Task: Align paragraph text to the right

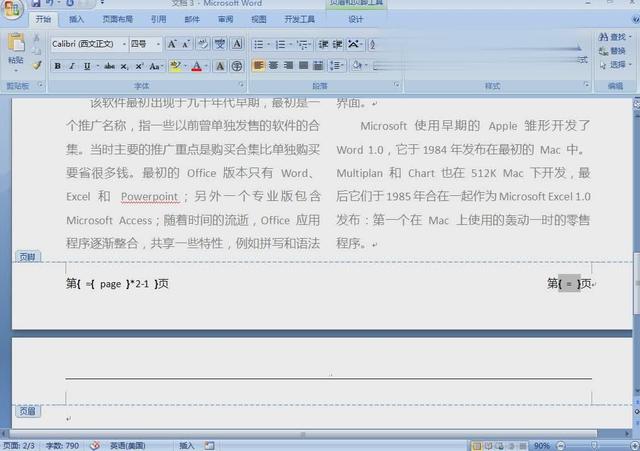Action: (x=288, y=65)
